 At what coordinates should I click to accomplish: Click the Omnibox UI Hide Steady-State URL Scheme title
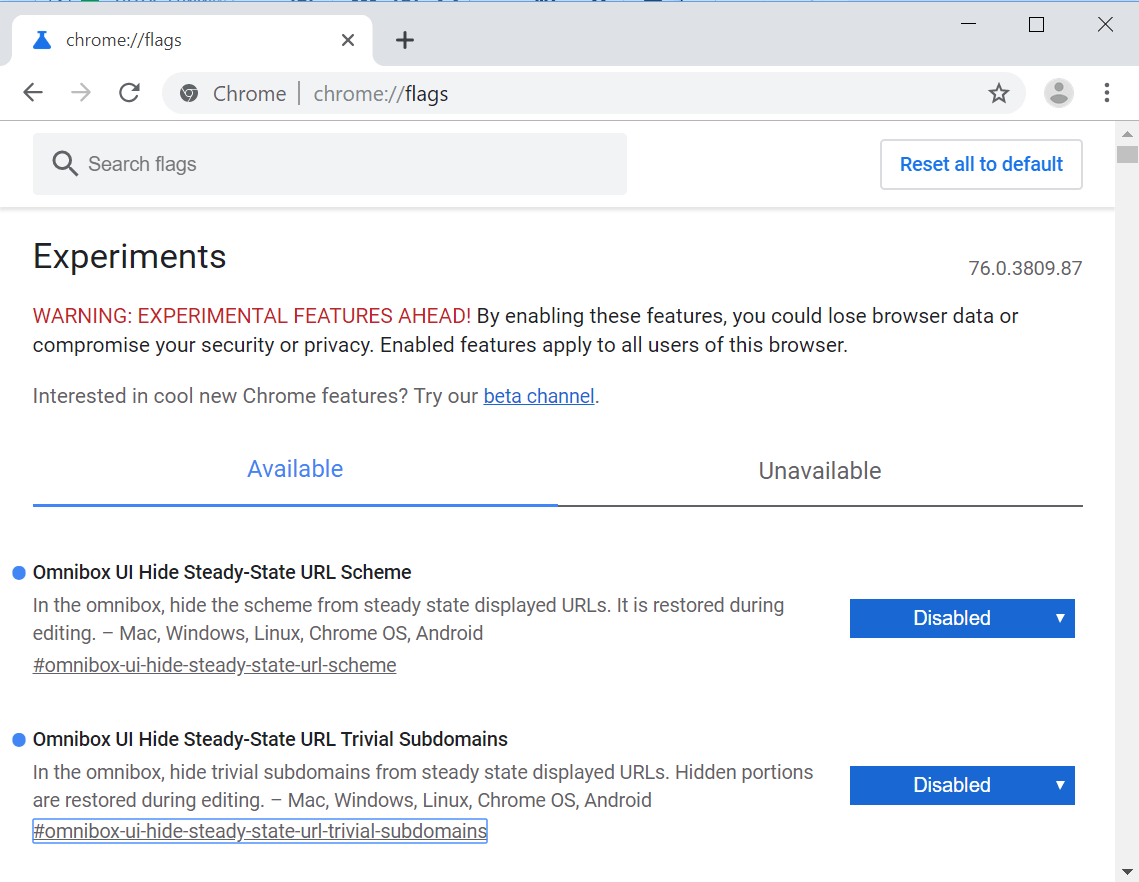click(222, 573)
